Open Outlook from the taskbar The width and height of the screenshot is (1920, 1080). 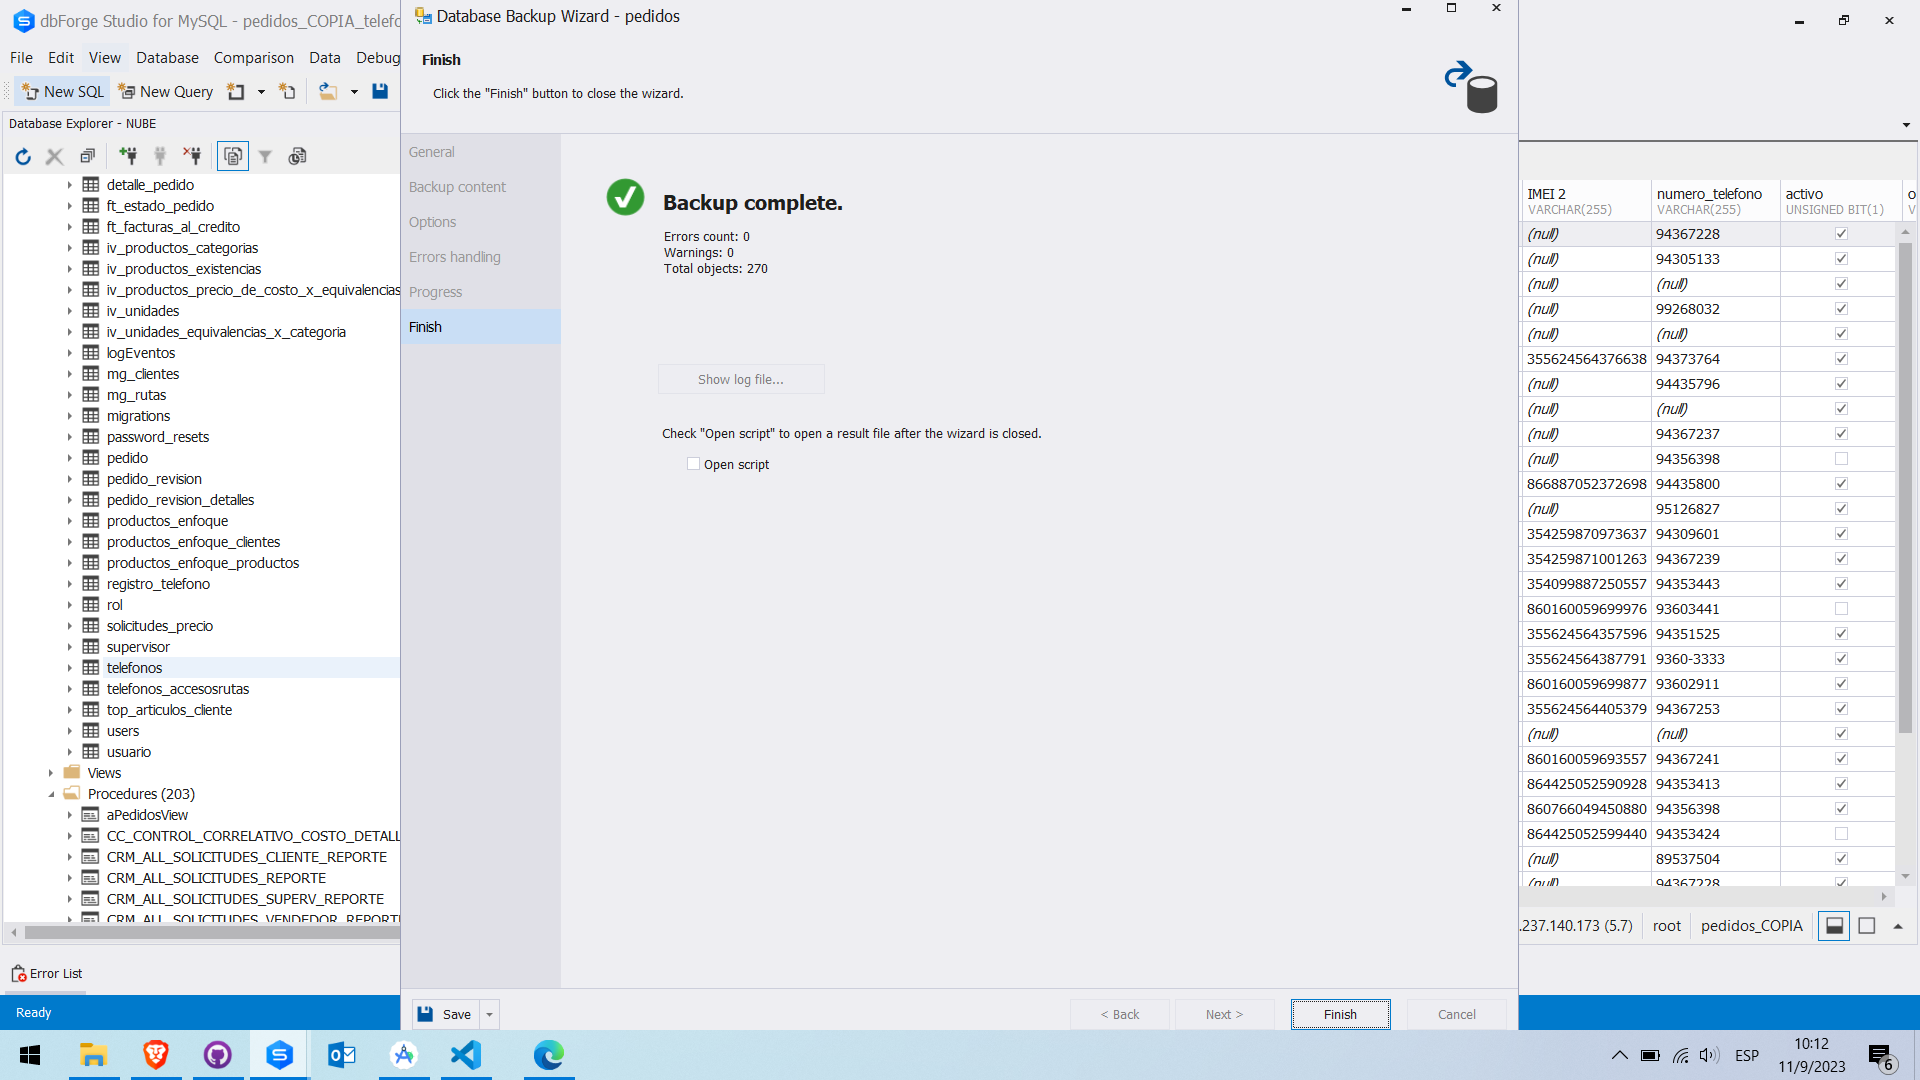342,1055
